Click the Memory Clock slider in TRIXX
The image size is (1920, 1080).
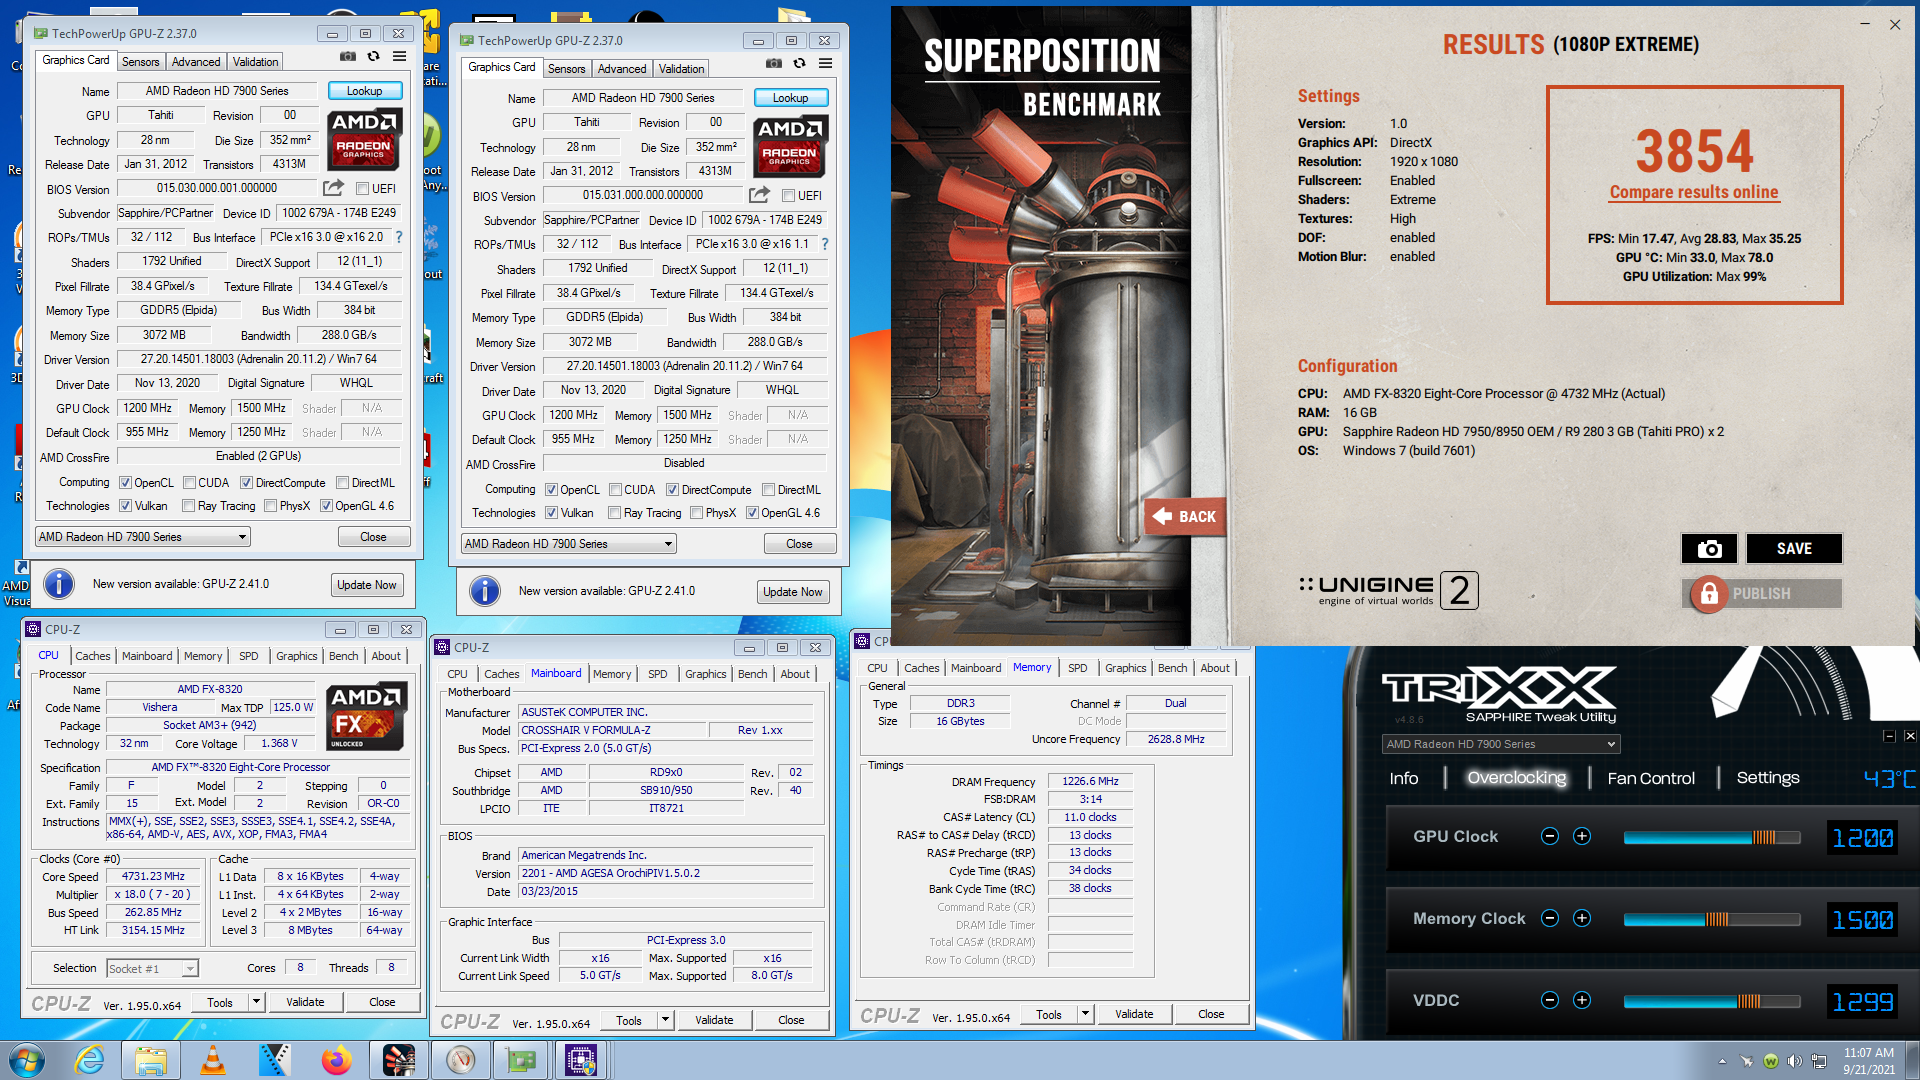[x=1711, y=919]
